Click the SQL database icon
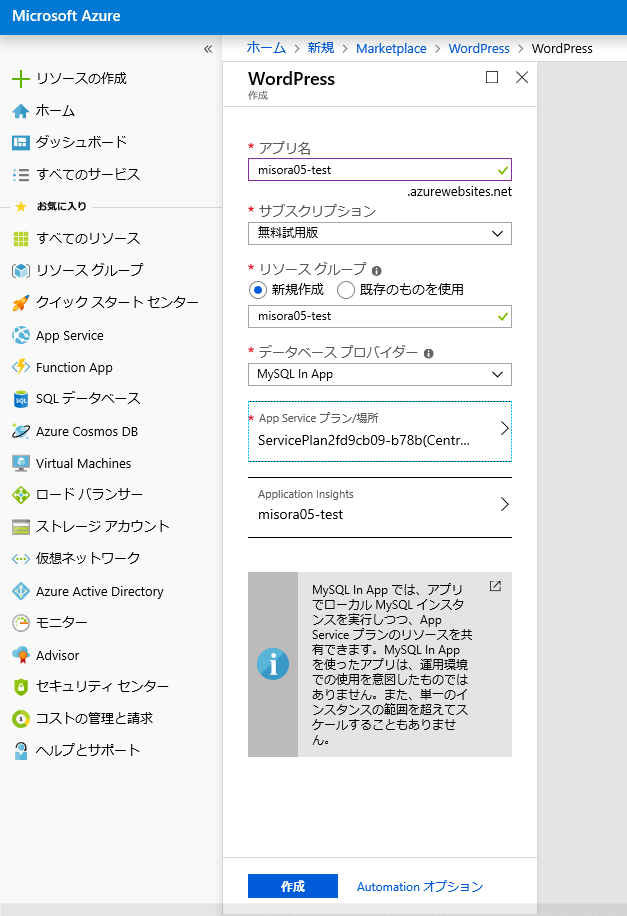Screen dimensions: 627x916 coord(20,400)
